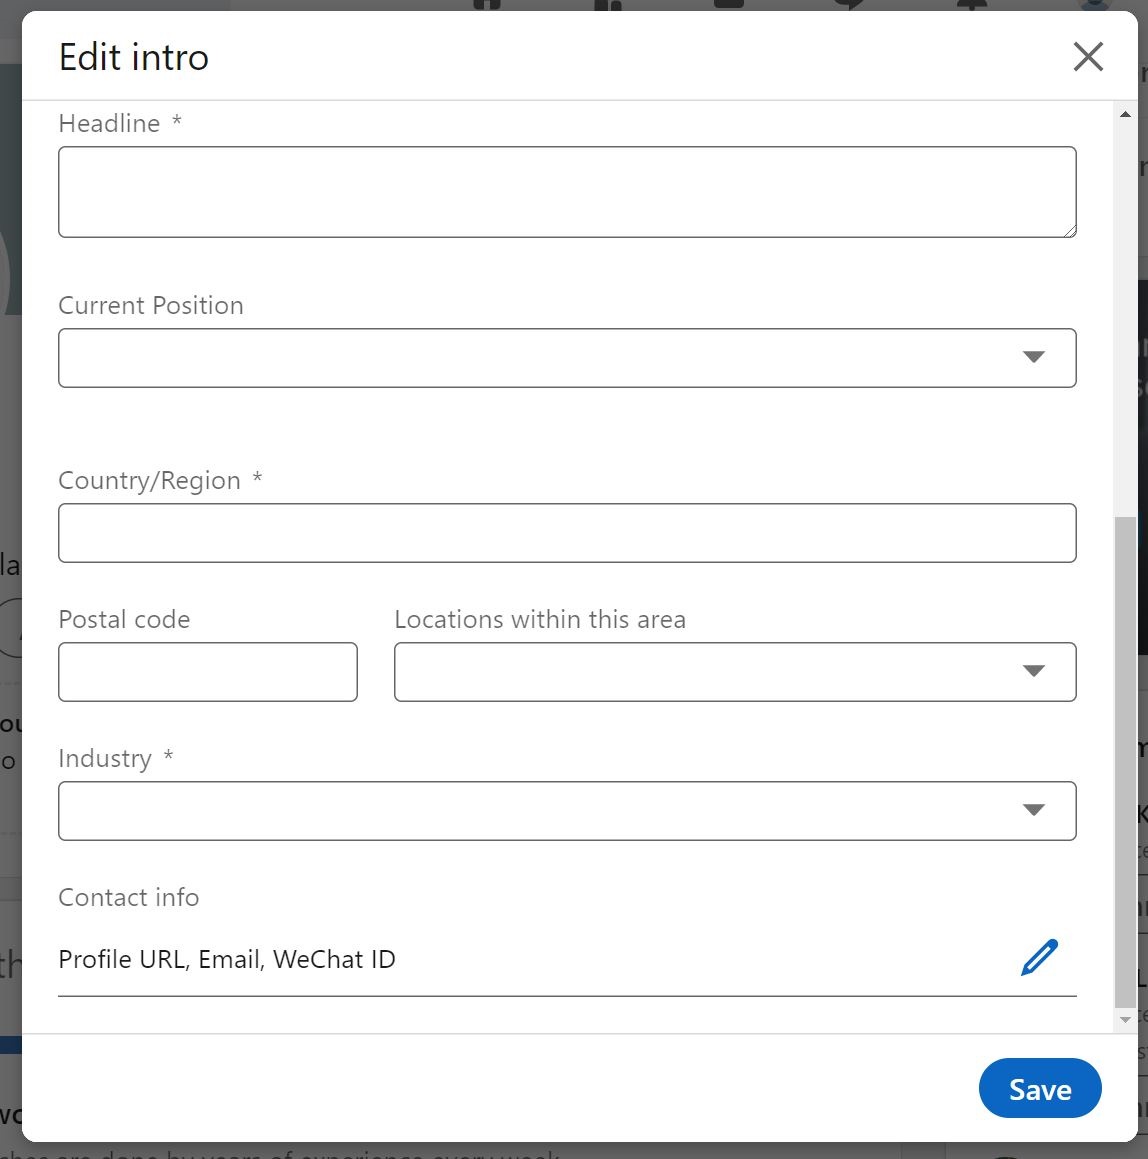
Task: Expand the Industry selection list
Action: click(540, 811)
